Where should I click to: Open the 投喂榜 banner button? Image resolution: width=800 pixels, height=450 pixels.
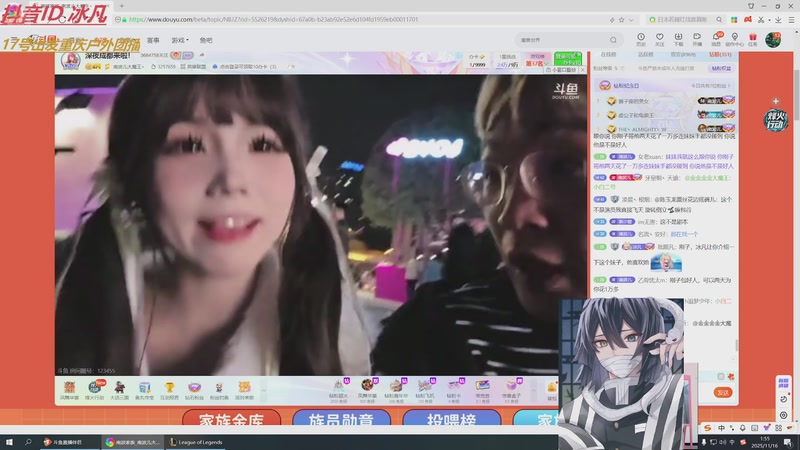click(x=452, y=417)
